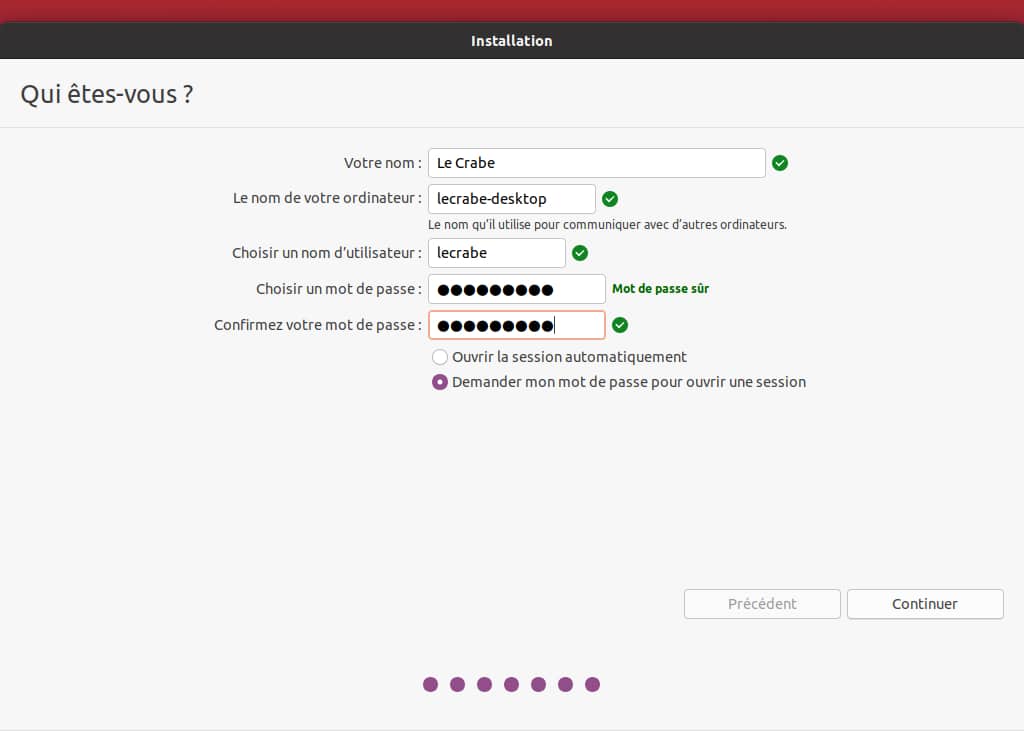Click the 'Confirmez votre mot de passe' field
The width and height of the screenshot is (1024, 731).
pyautogui.click(x=517, y=325)
